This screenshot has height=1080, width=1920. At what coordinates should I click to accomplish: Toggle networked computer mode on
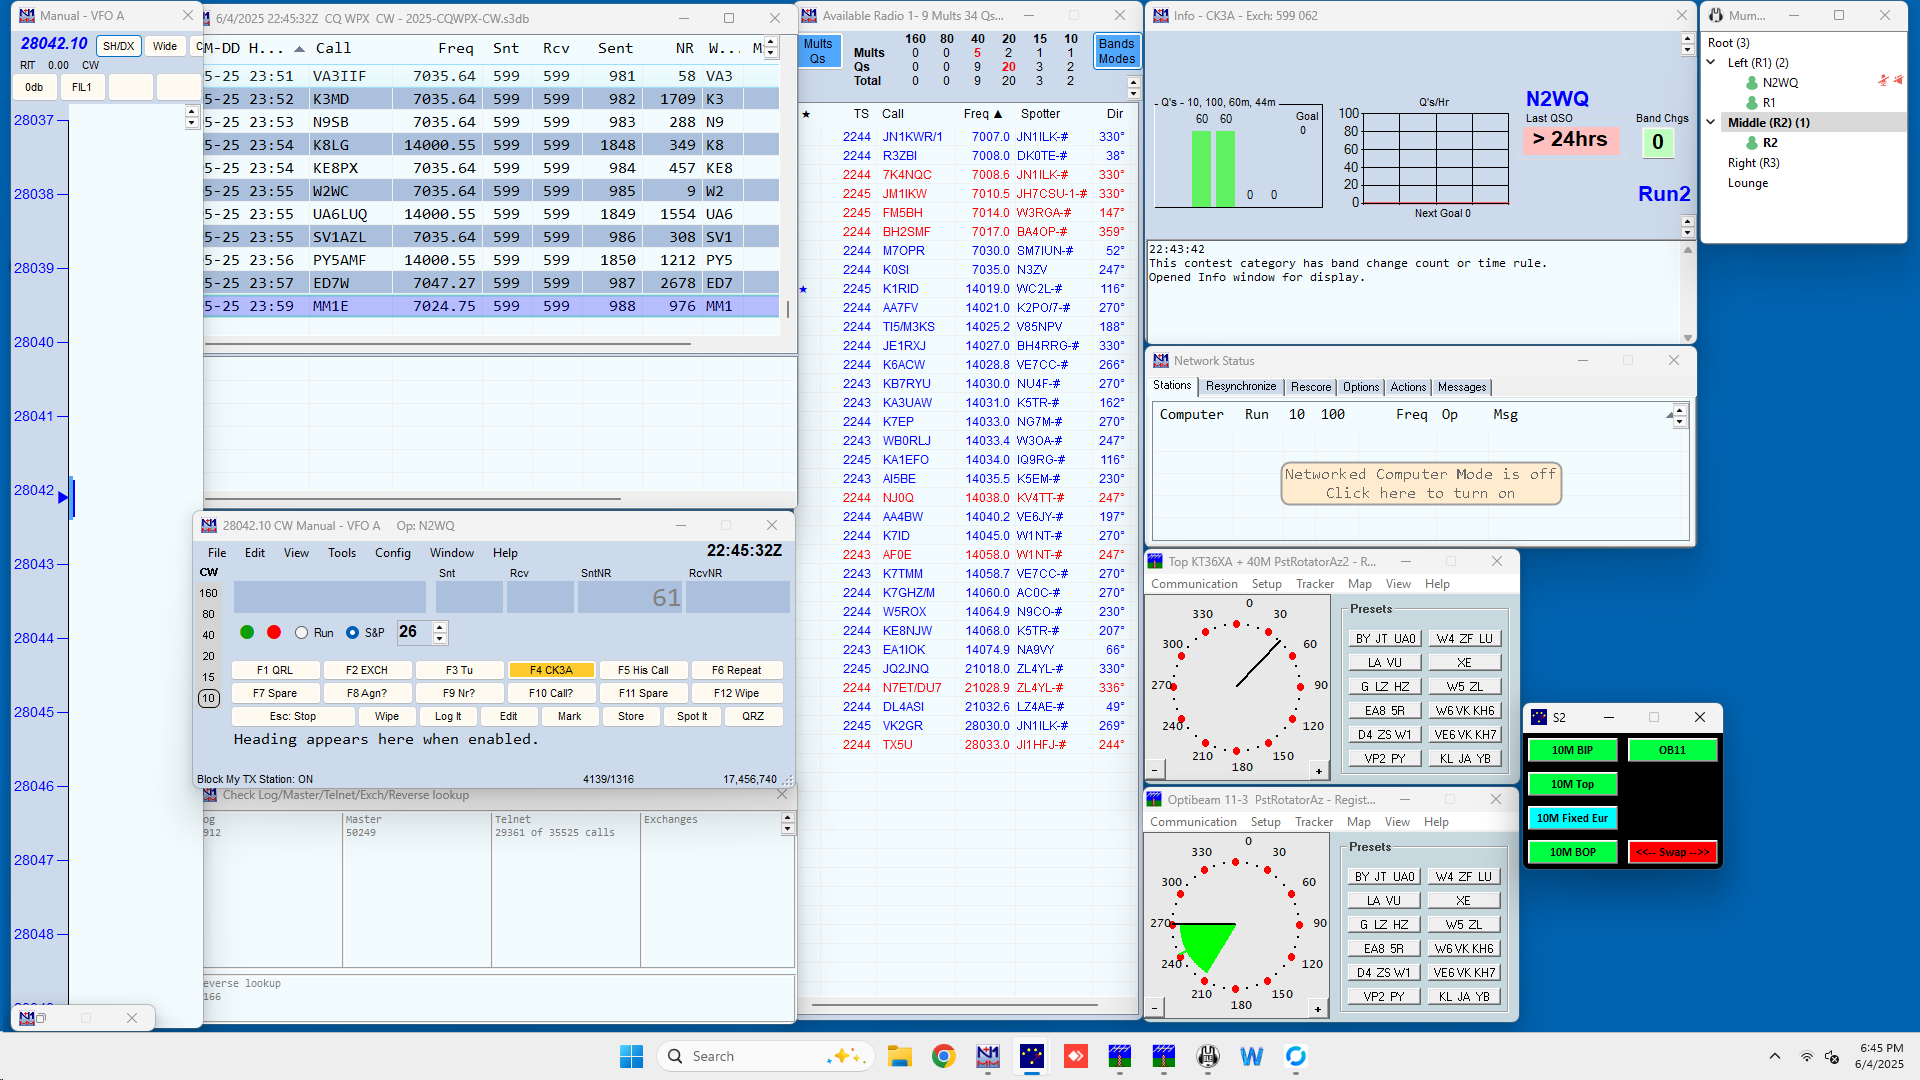1420,484
